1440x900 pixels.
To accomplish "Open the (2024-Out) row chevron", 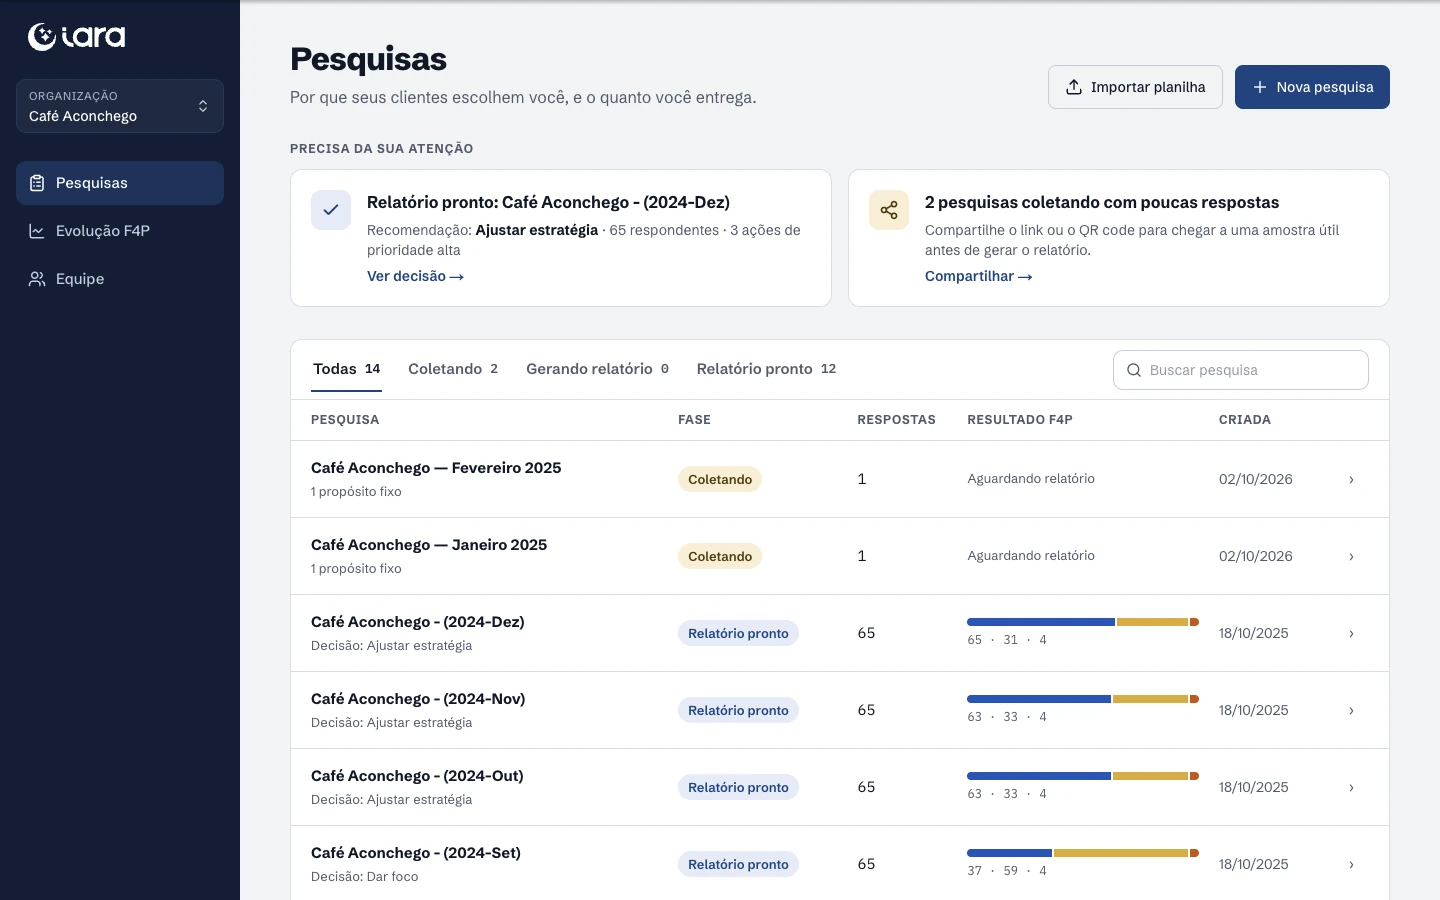I will pos(1351,788).
